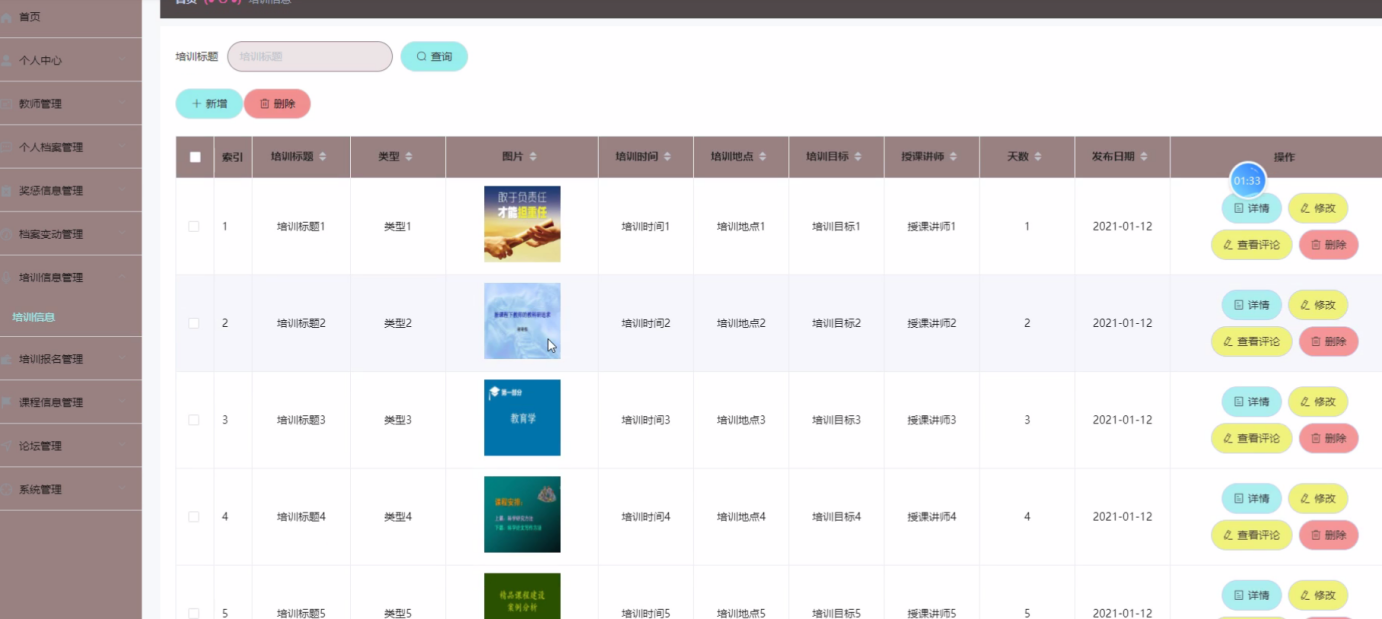Select the 培训信息 submenu item

pos(34,317)
